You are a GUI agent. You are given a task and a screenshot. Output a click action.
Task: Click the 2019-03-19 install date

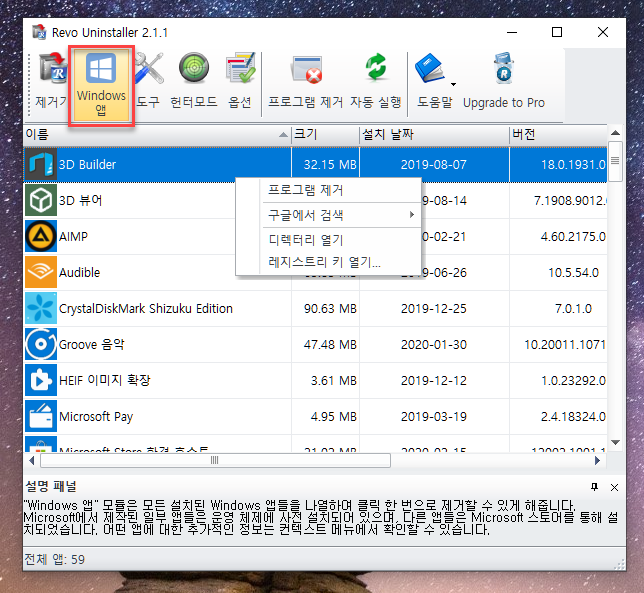coord(434,416)
